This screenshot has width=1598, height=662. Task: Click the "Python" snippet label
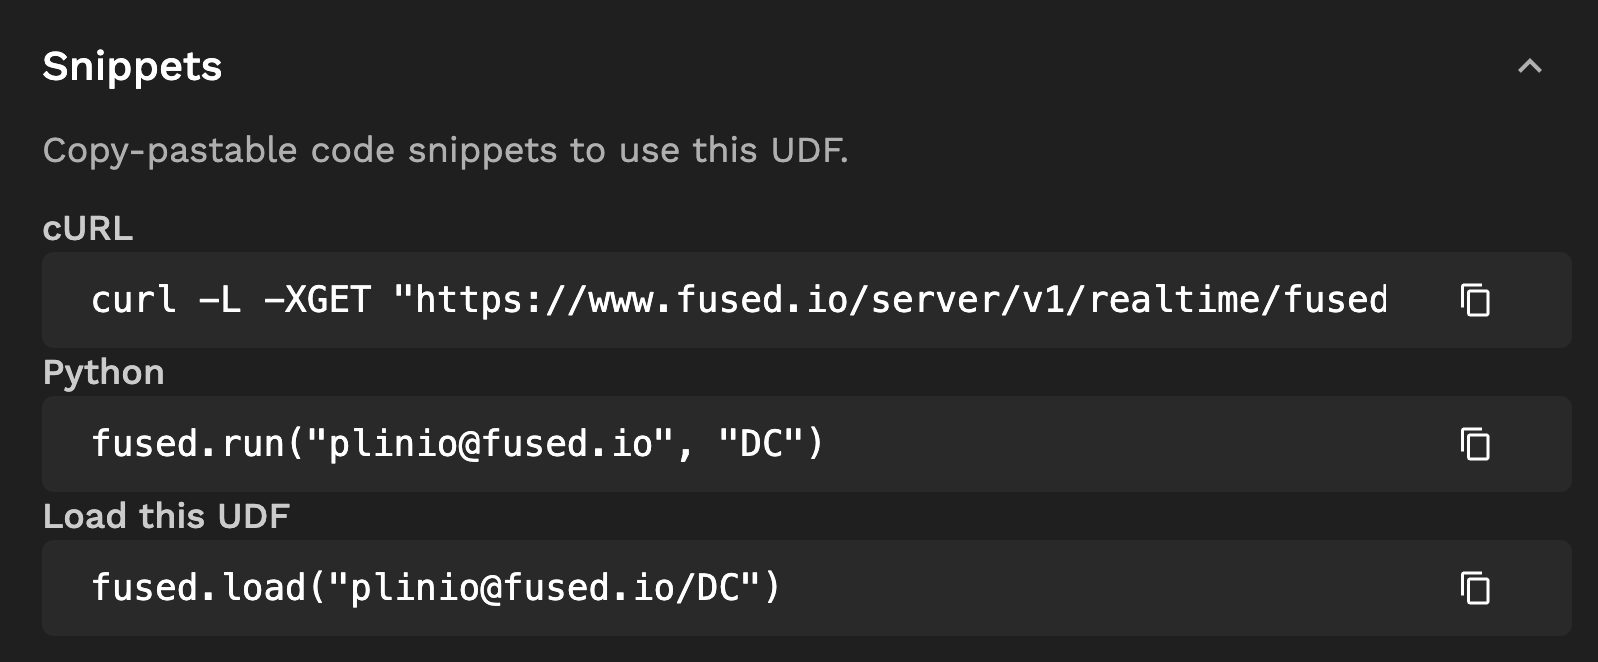(x=103, y=372)
